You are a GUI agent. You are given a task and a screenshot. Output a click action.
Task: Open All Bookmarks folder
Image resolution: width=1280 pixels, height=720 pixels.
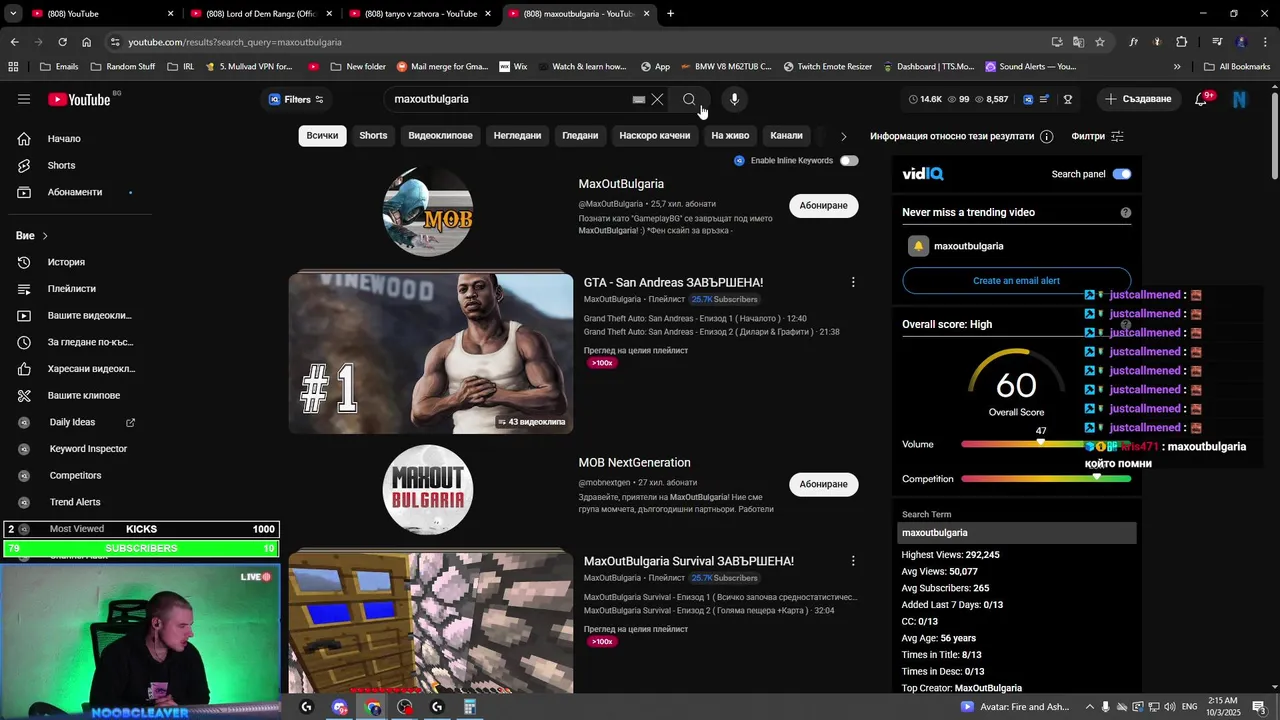pyautogui.click(x=1237, y=67)
